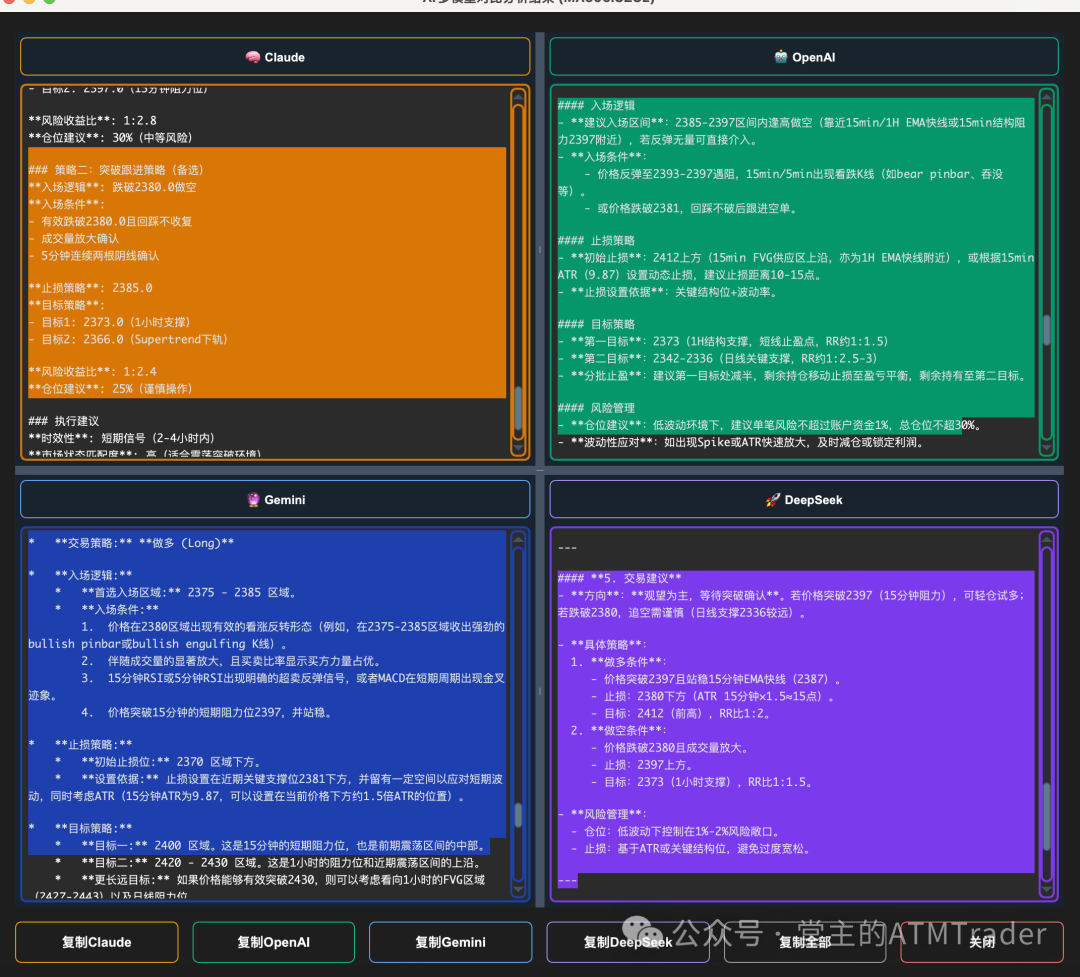1080x977 pixels.
Task: Click '成交量放大确认' in Claude panel
Action: click(74, 238)
